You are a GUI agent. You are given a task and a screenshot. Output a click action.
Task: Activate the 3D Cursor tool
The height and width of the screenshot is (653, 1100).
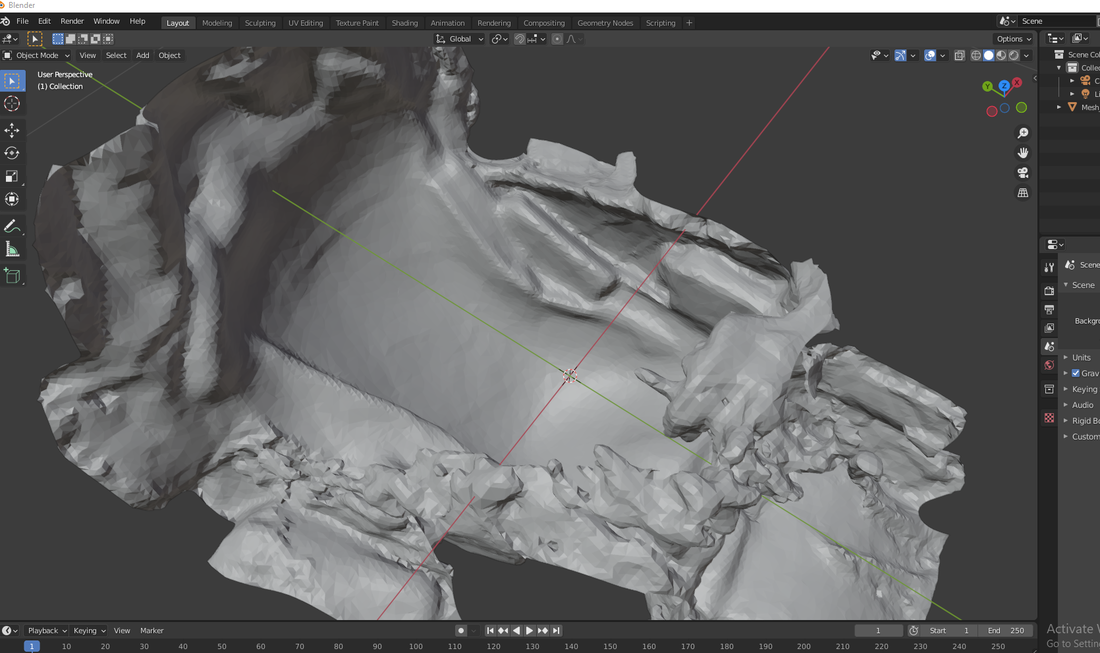click(x=12, y=104)
